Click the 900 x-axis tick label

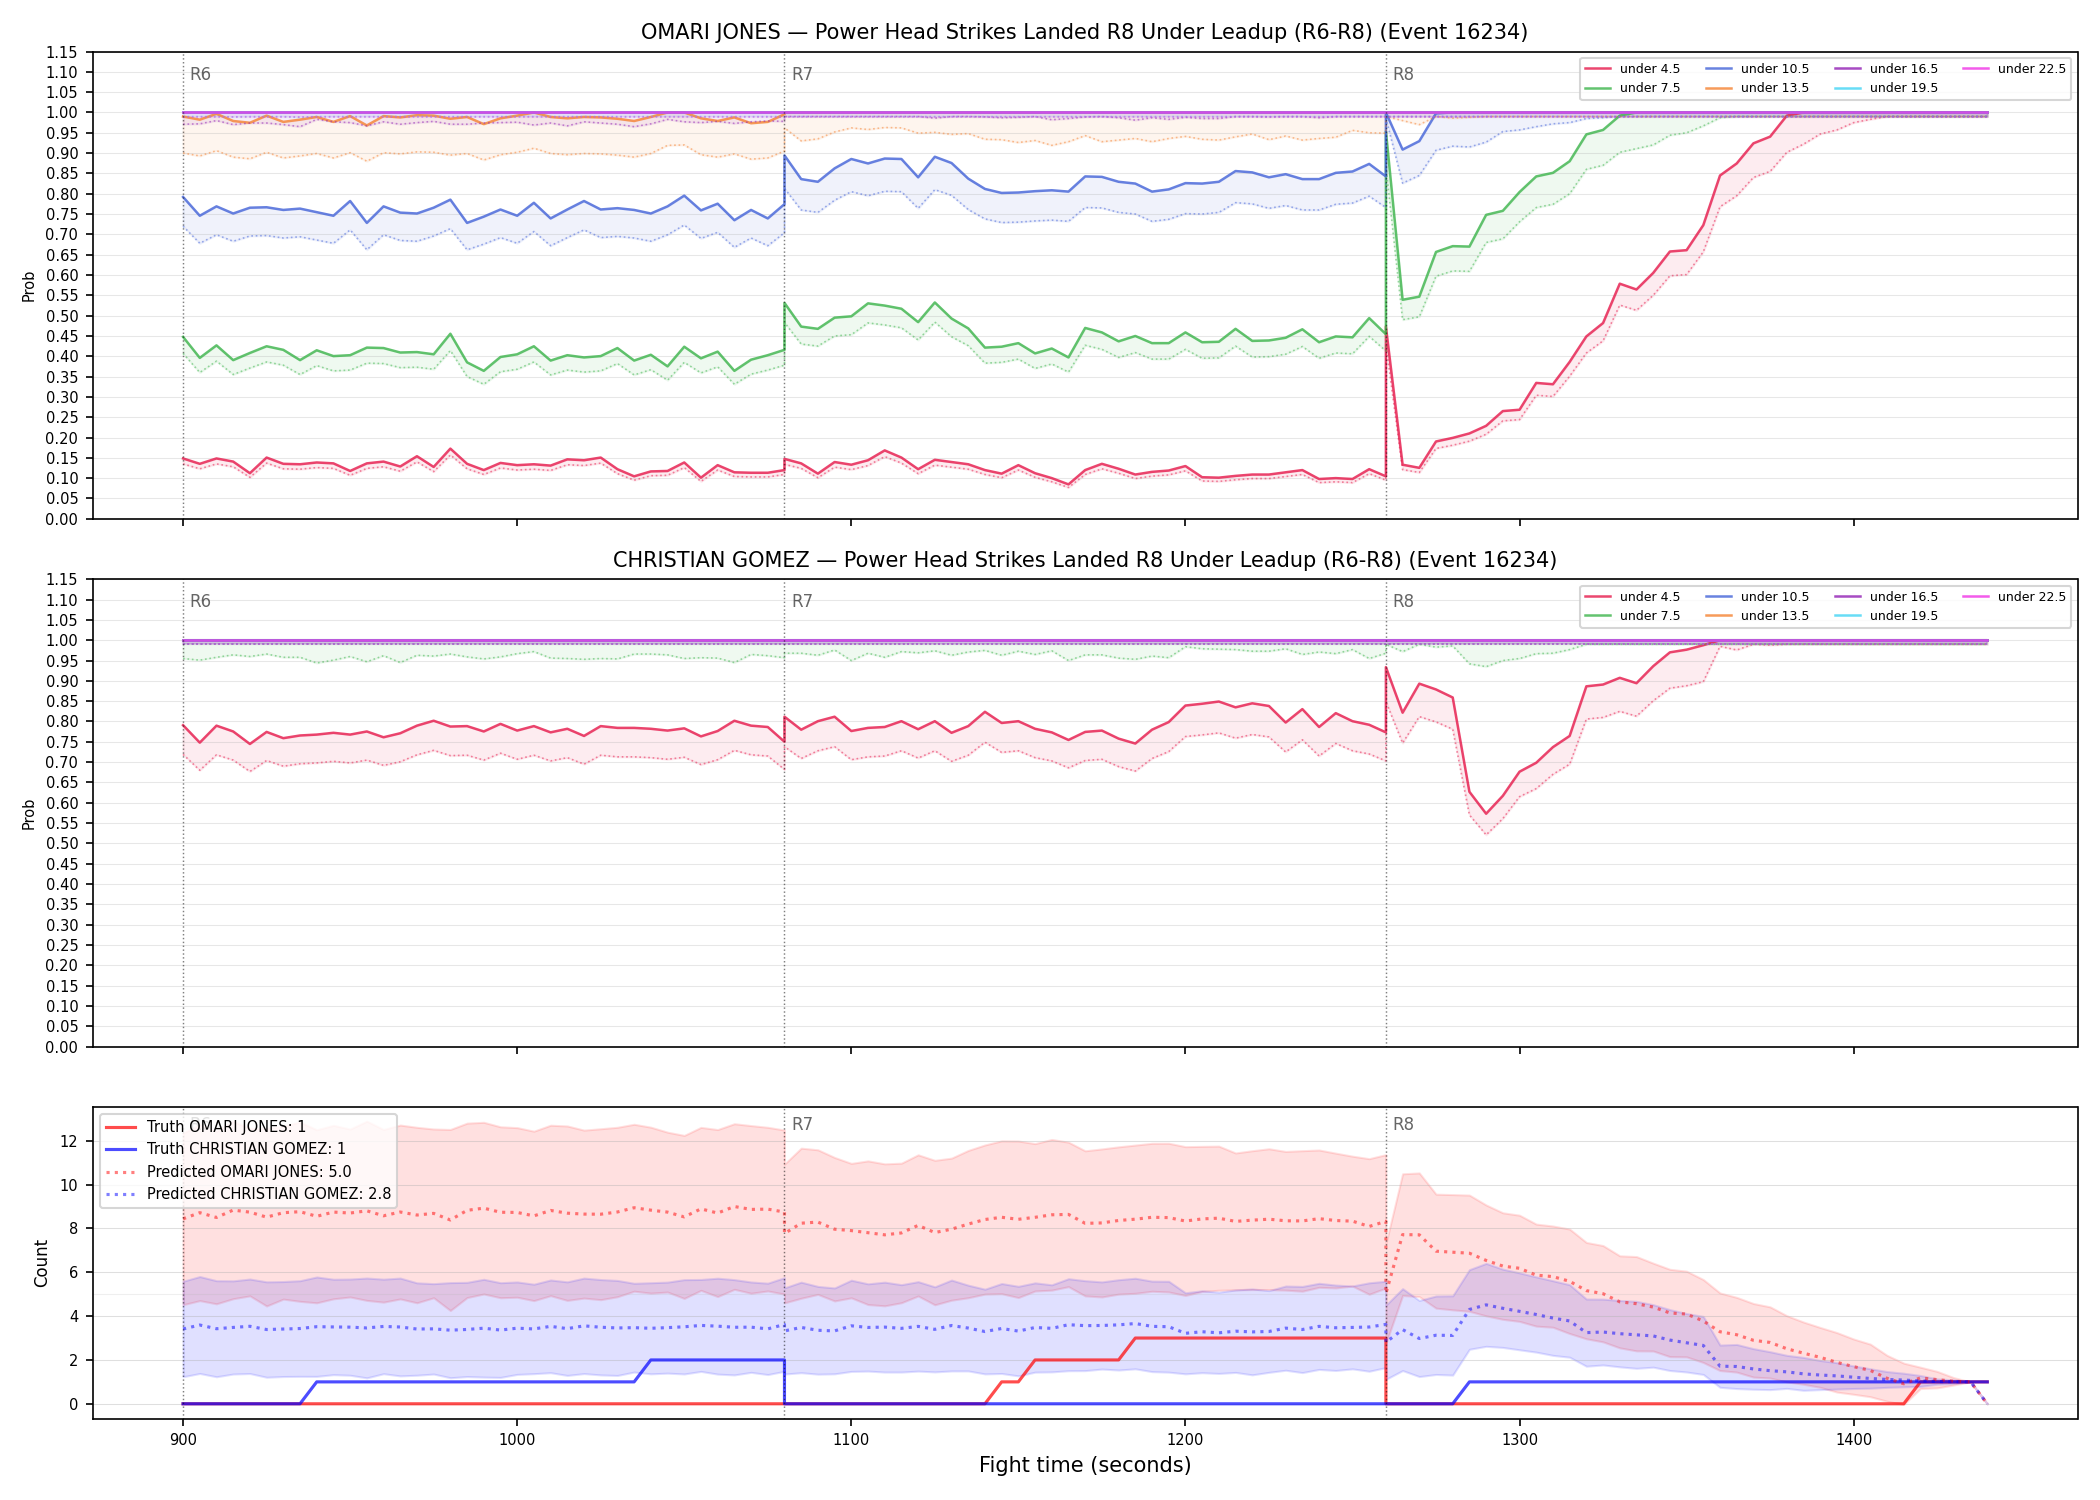pos(182,1438)
